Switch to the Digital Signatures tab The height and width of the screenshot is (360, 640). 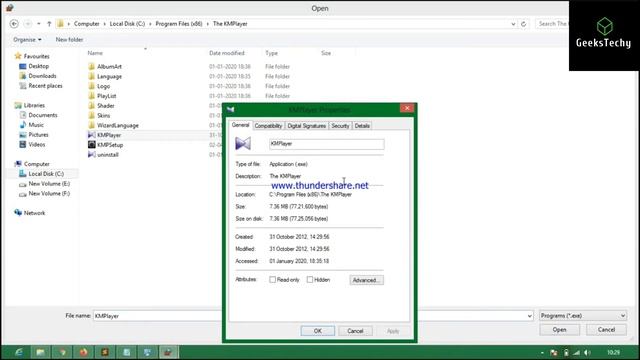click(307, 126)
